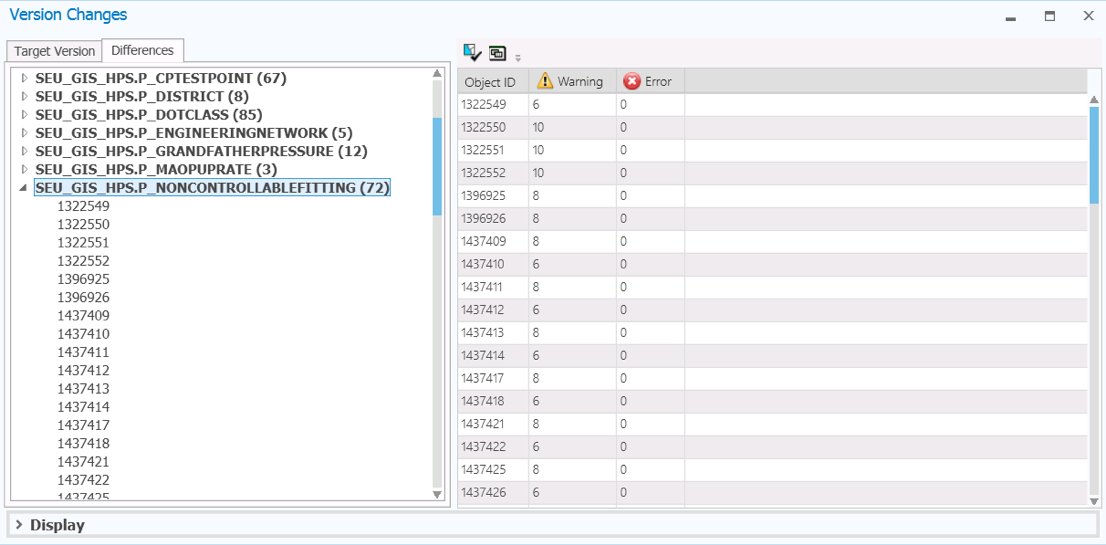The image size is (1106, 545).
Task: Collapse the P_NONCONTROLLABLEFITTING (72) tree node
Action: [x=24, y=188]
